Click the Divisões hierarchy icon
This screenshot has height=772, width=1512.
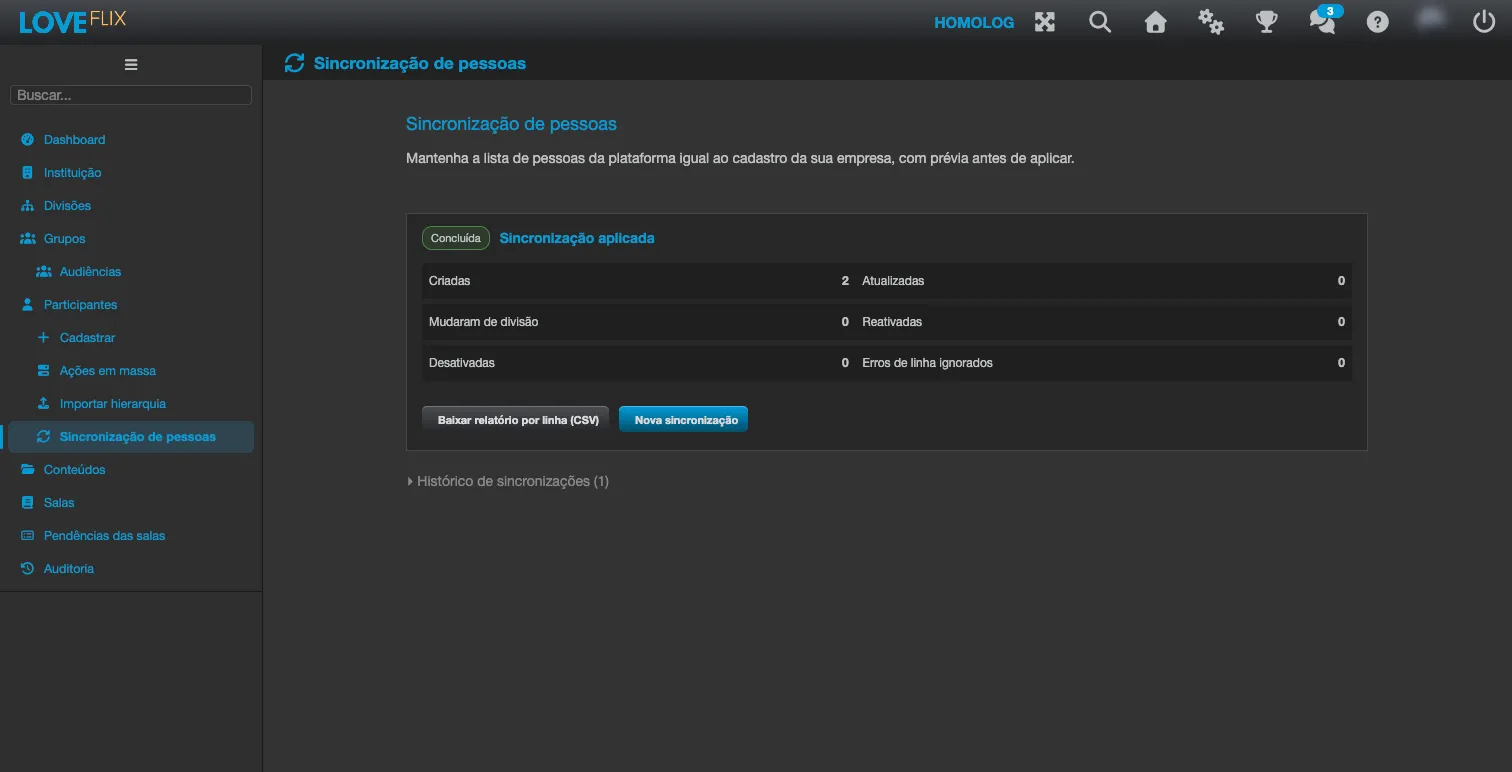click(x=28, y=206)
